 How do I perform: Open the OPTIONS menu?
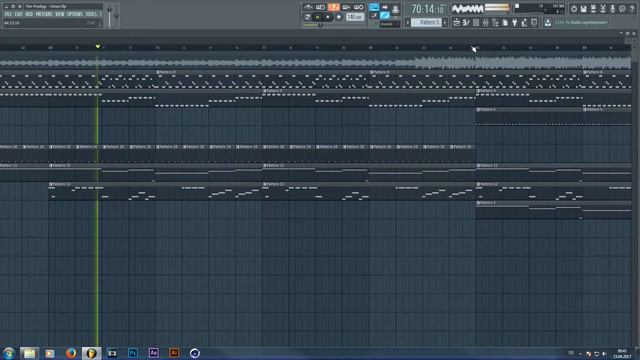[x=75, y=14]
